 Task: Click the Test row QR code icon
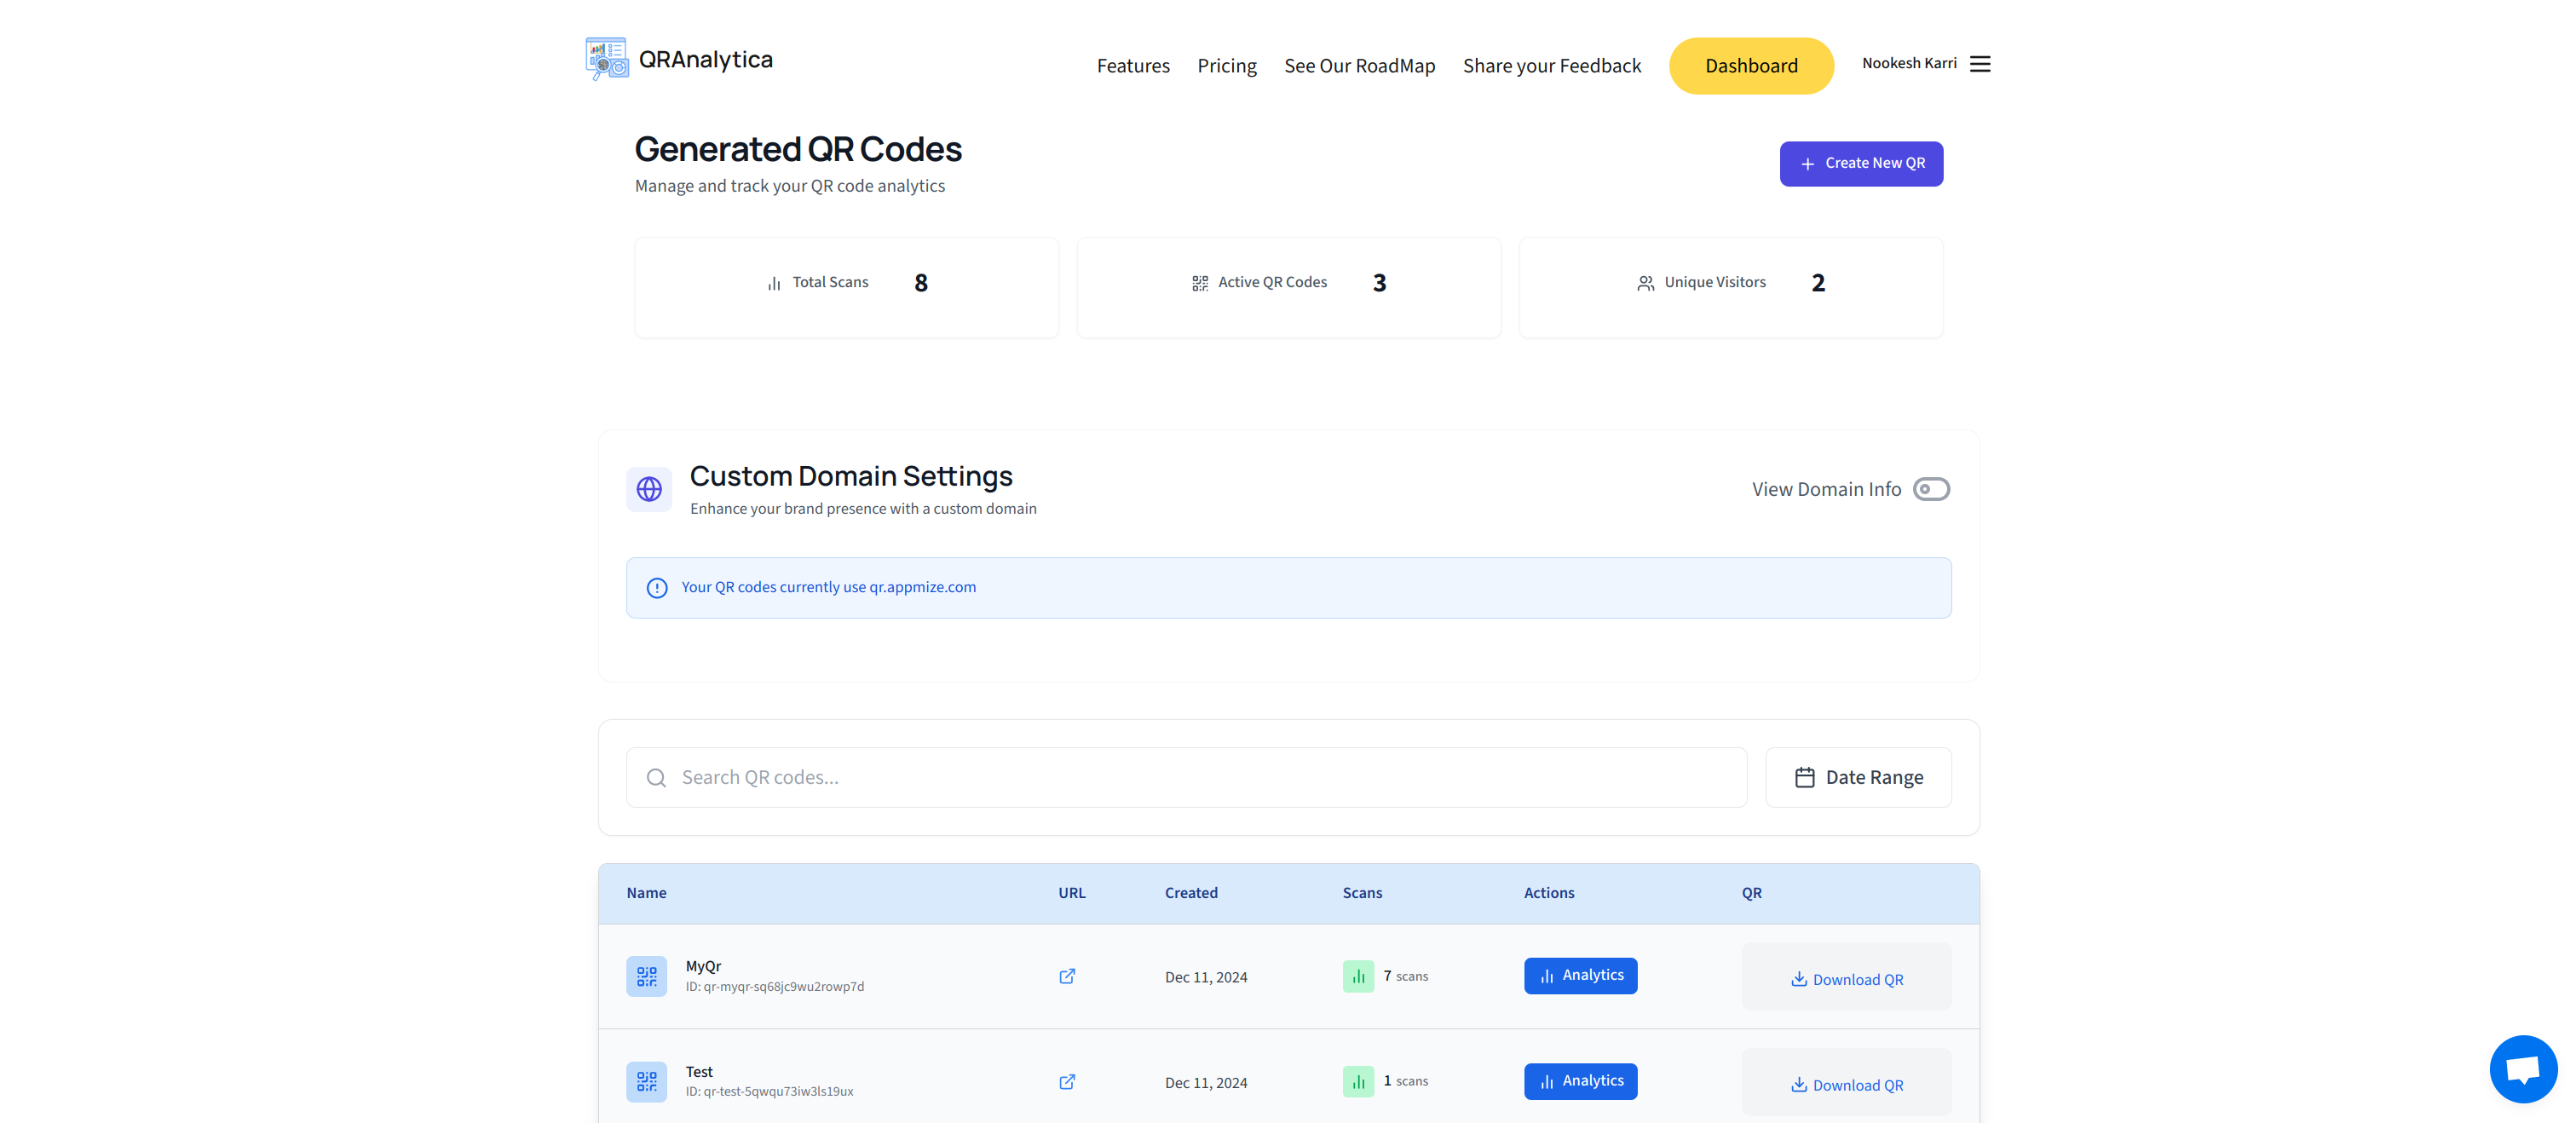click(647, 1082)
